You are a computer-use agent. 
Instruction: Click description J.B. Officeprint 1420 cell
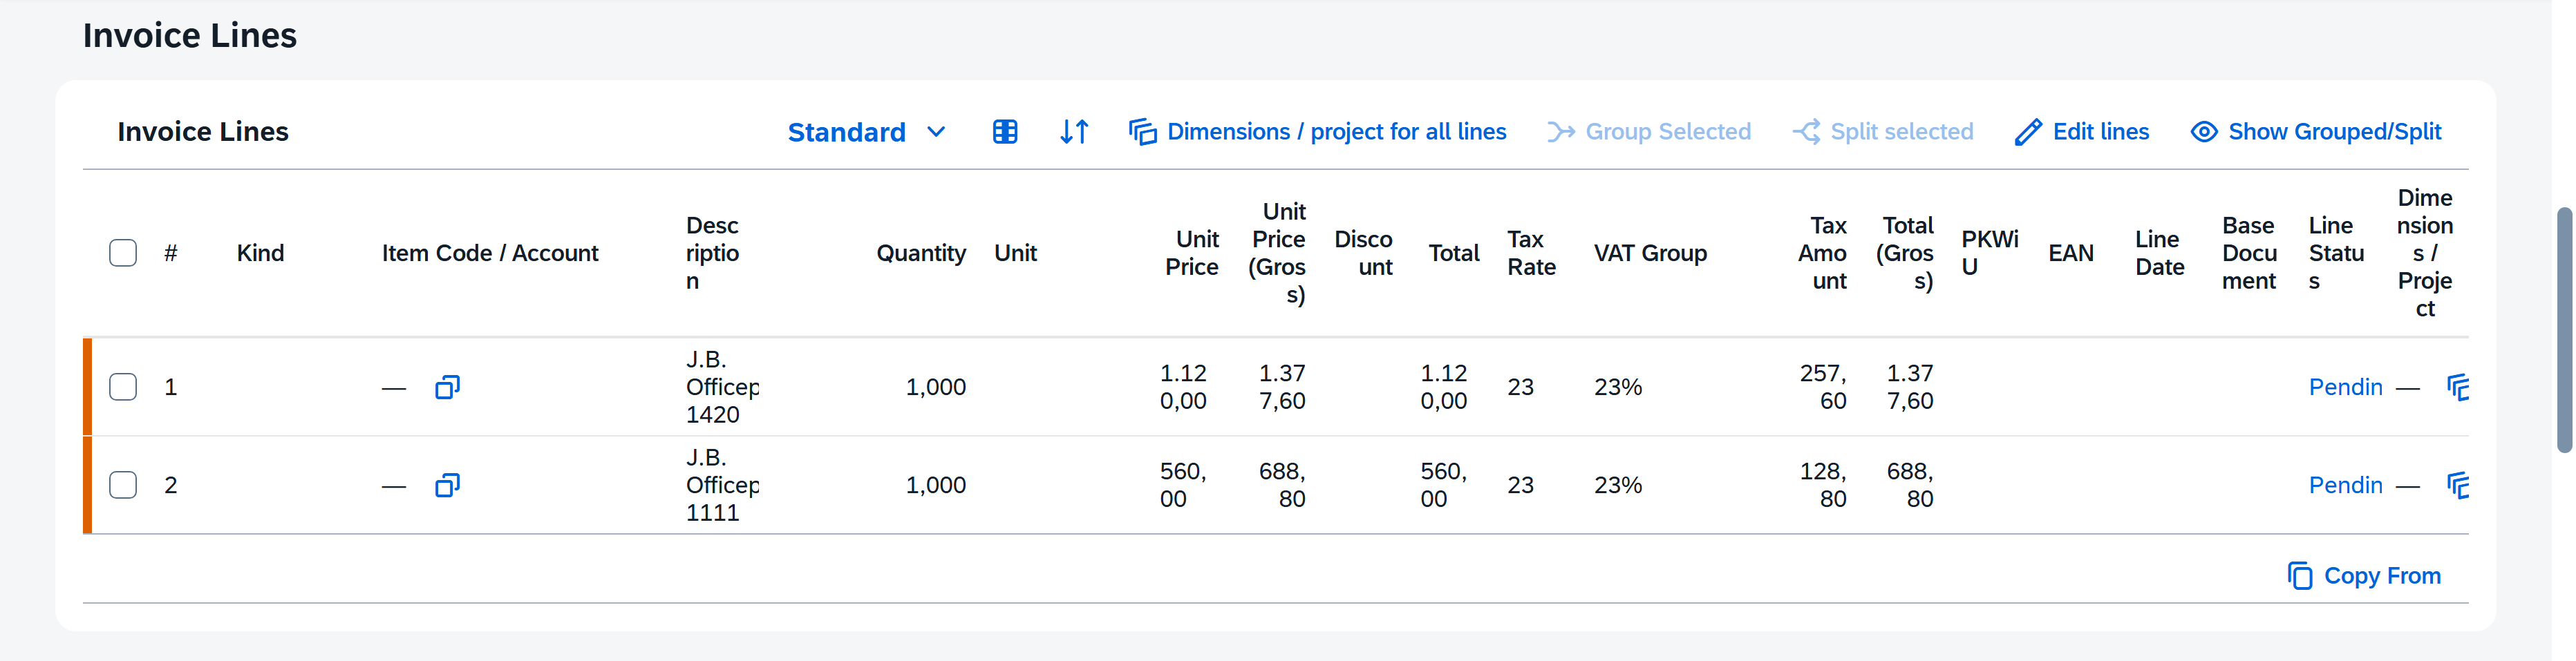pos(722,387)
